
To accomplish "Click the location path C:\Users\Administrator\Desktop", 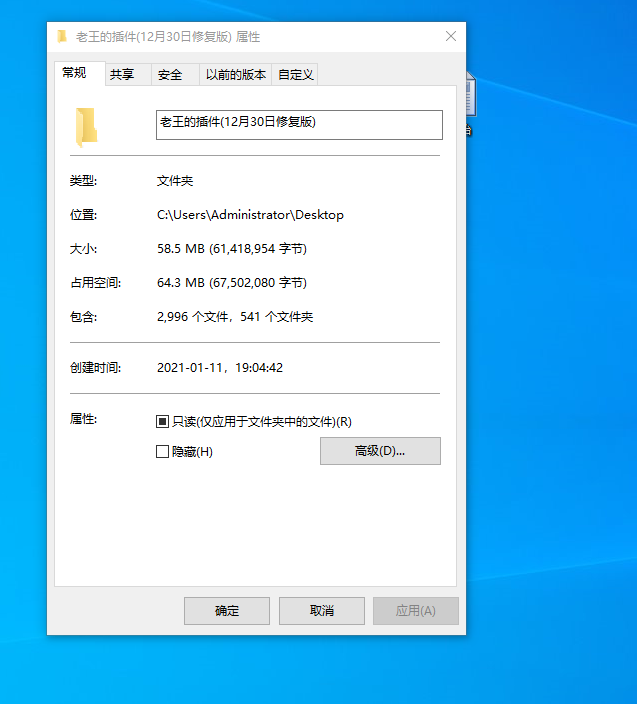I will pyautogui.click(x=250, y=215).
